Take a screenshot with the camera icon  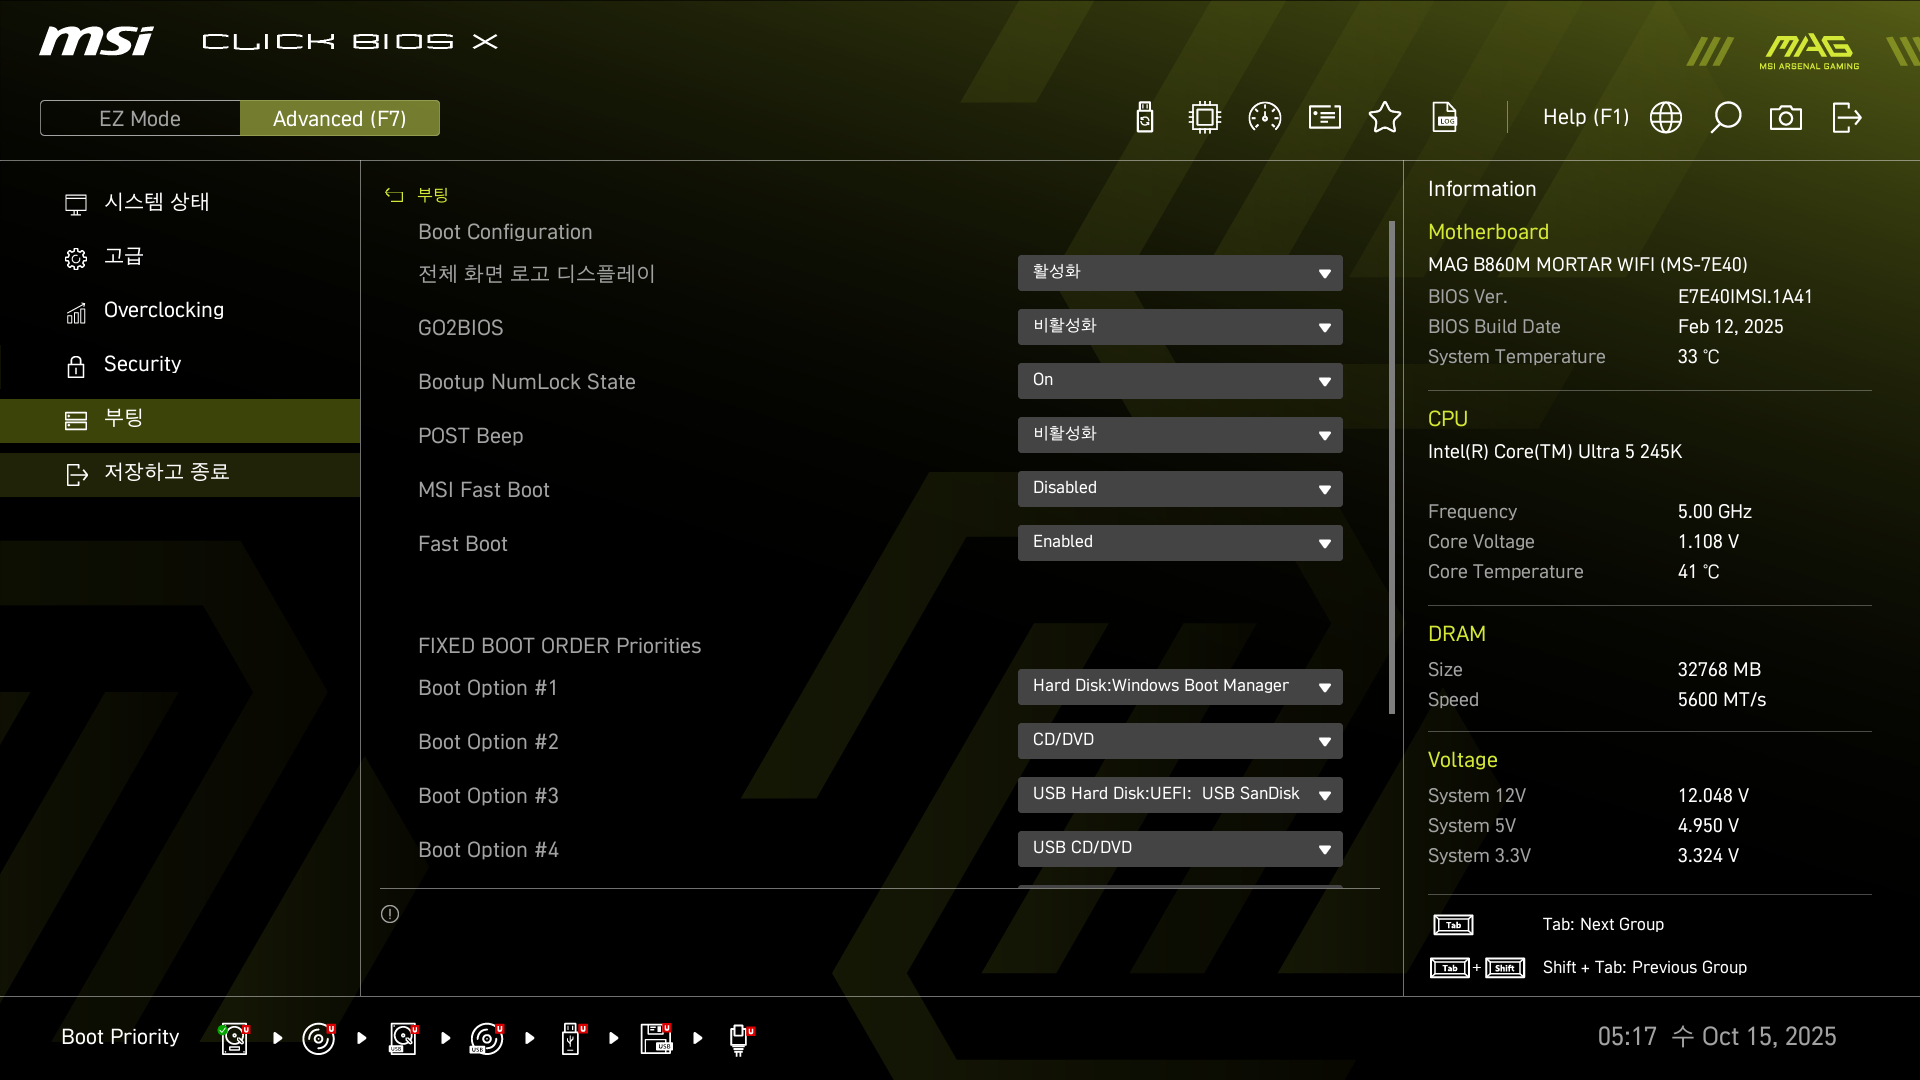click(1786, 118)
